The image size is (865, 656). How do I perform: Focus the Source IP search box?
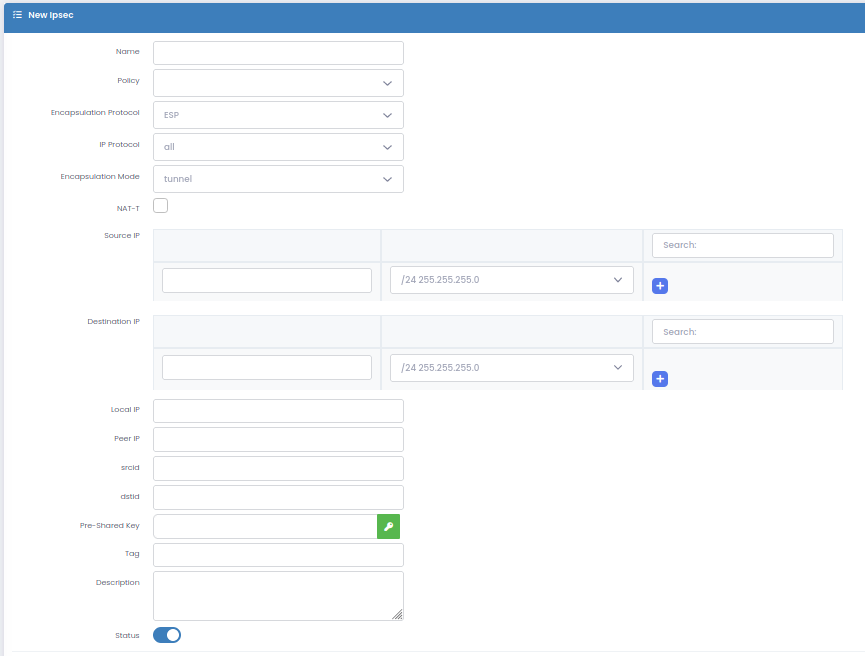[x=742, y=245]
